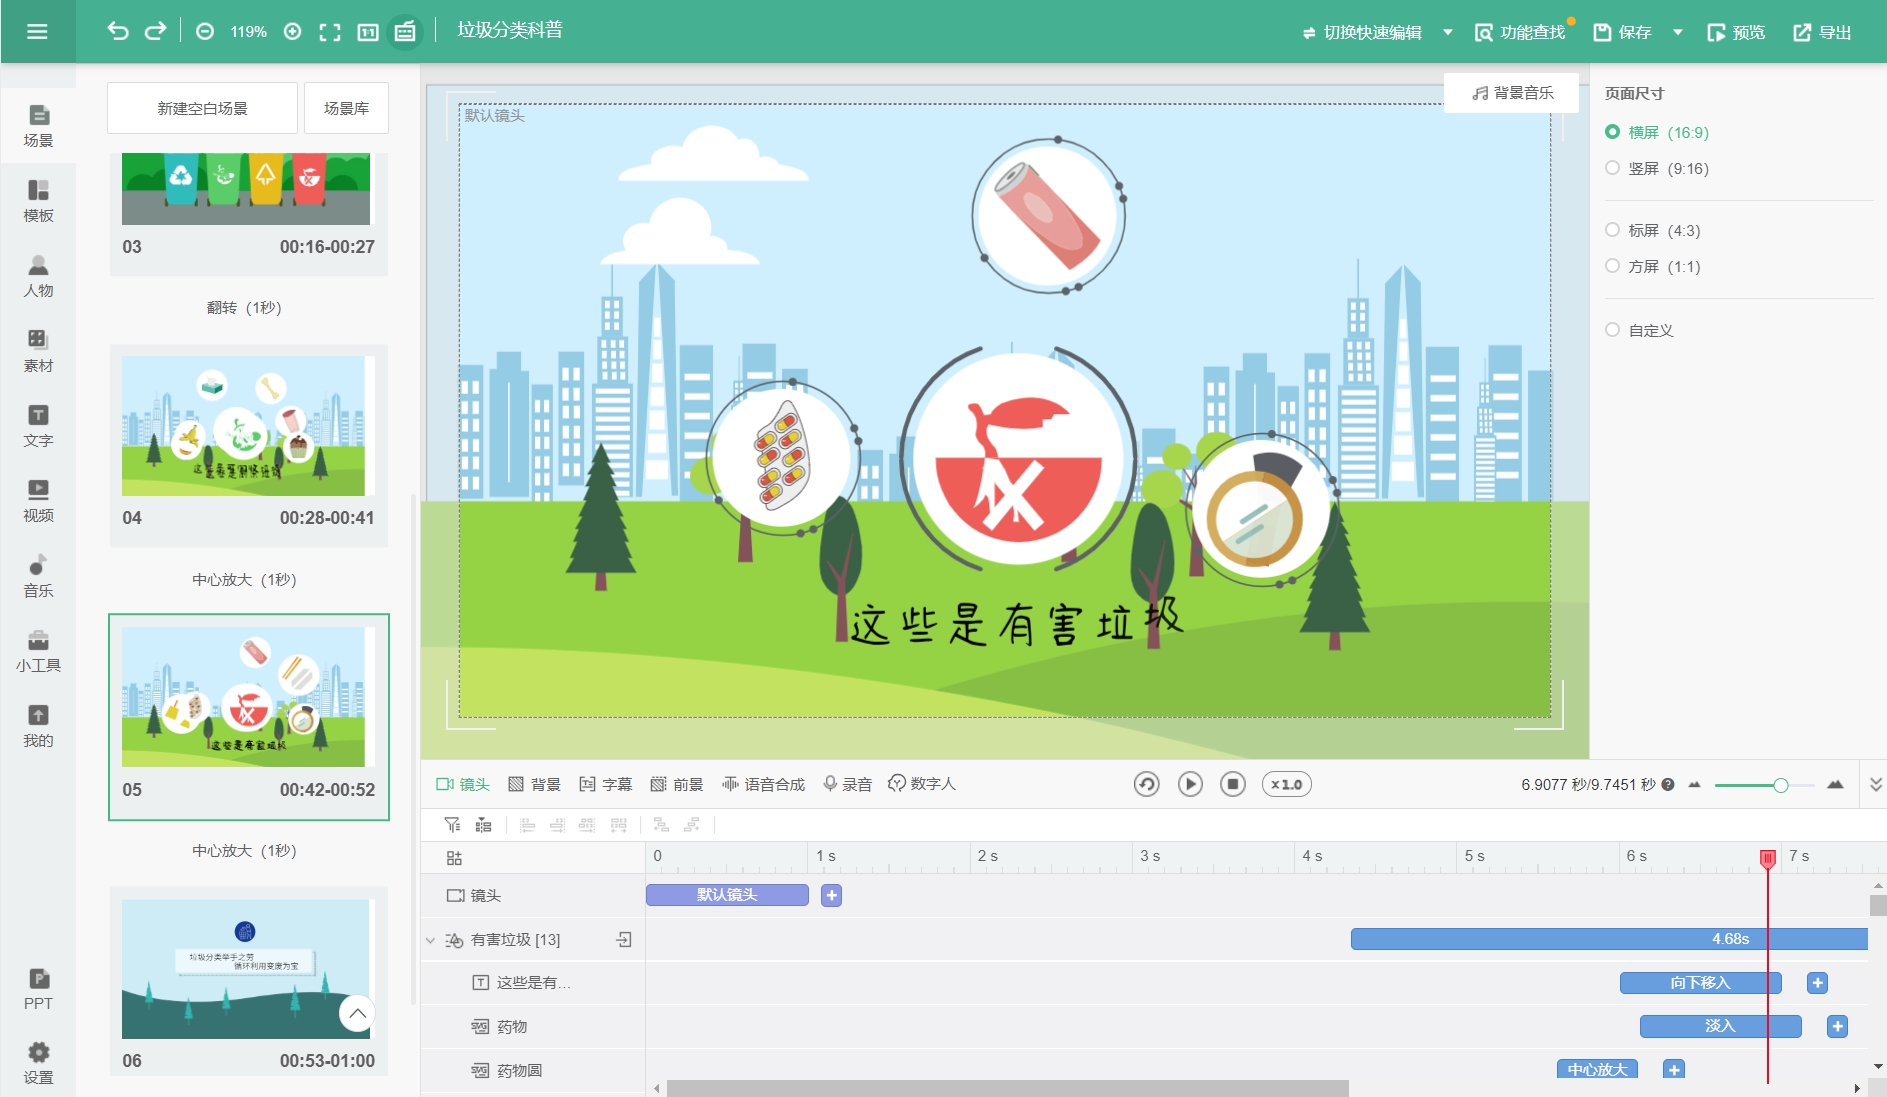Open the 小工具 widgets panel

point(38,651)
